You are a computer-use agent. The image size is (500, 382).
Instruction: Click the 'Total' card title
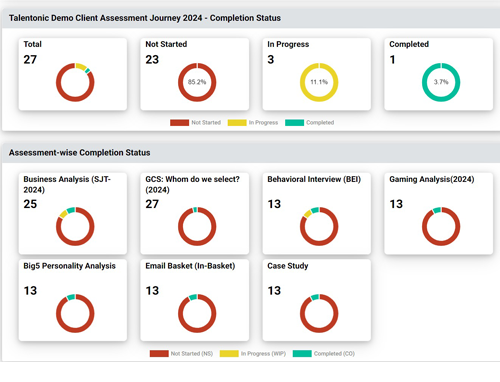32,44
